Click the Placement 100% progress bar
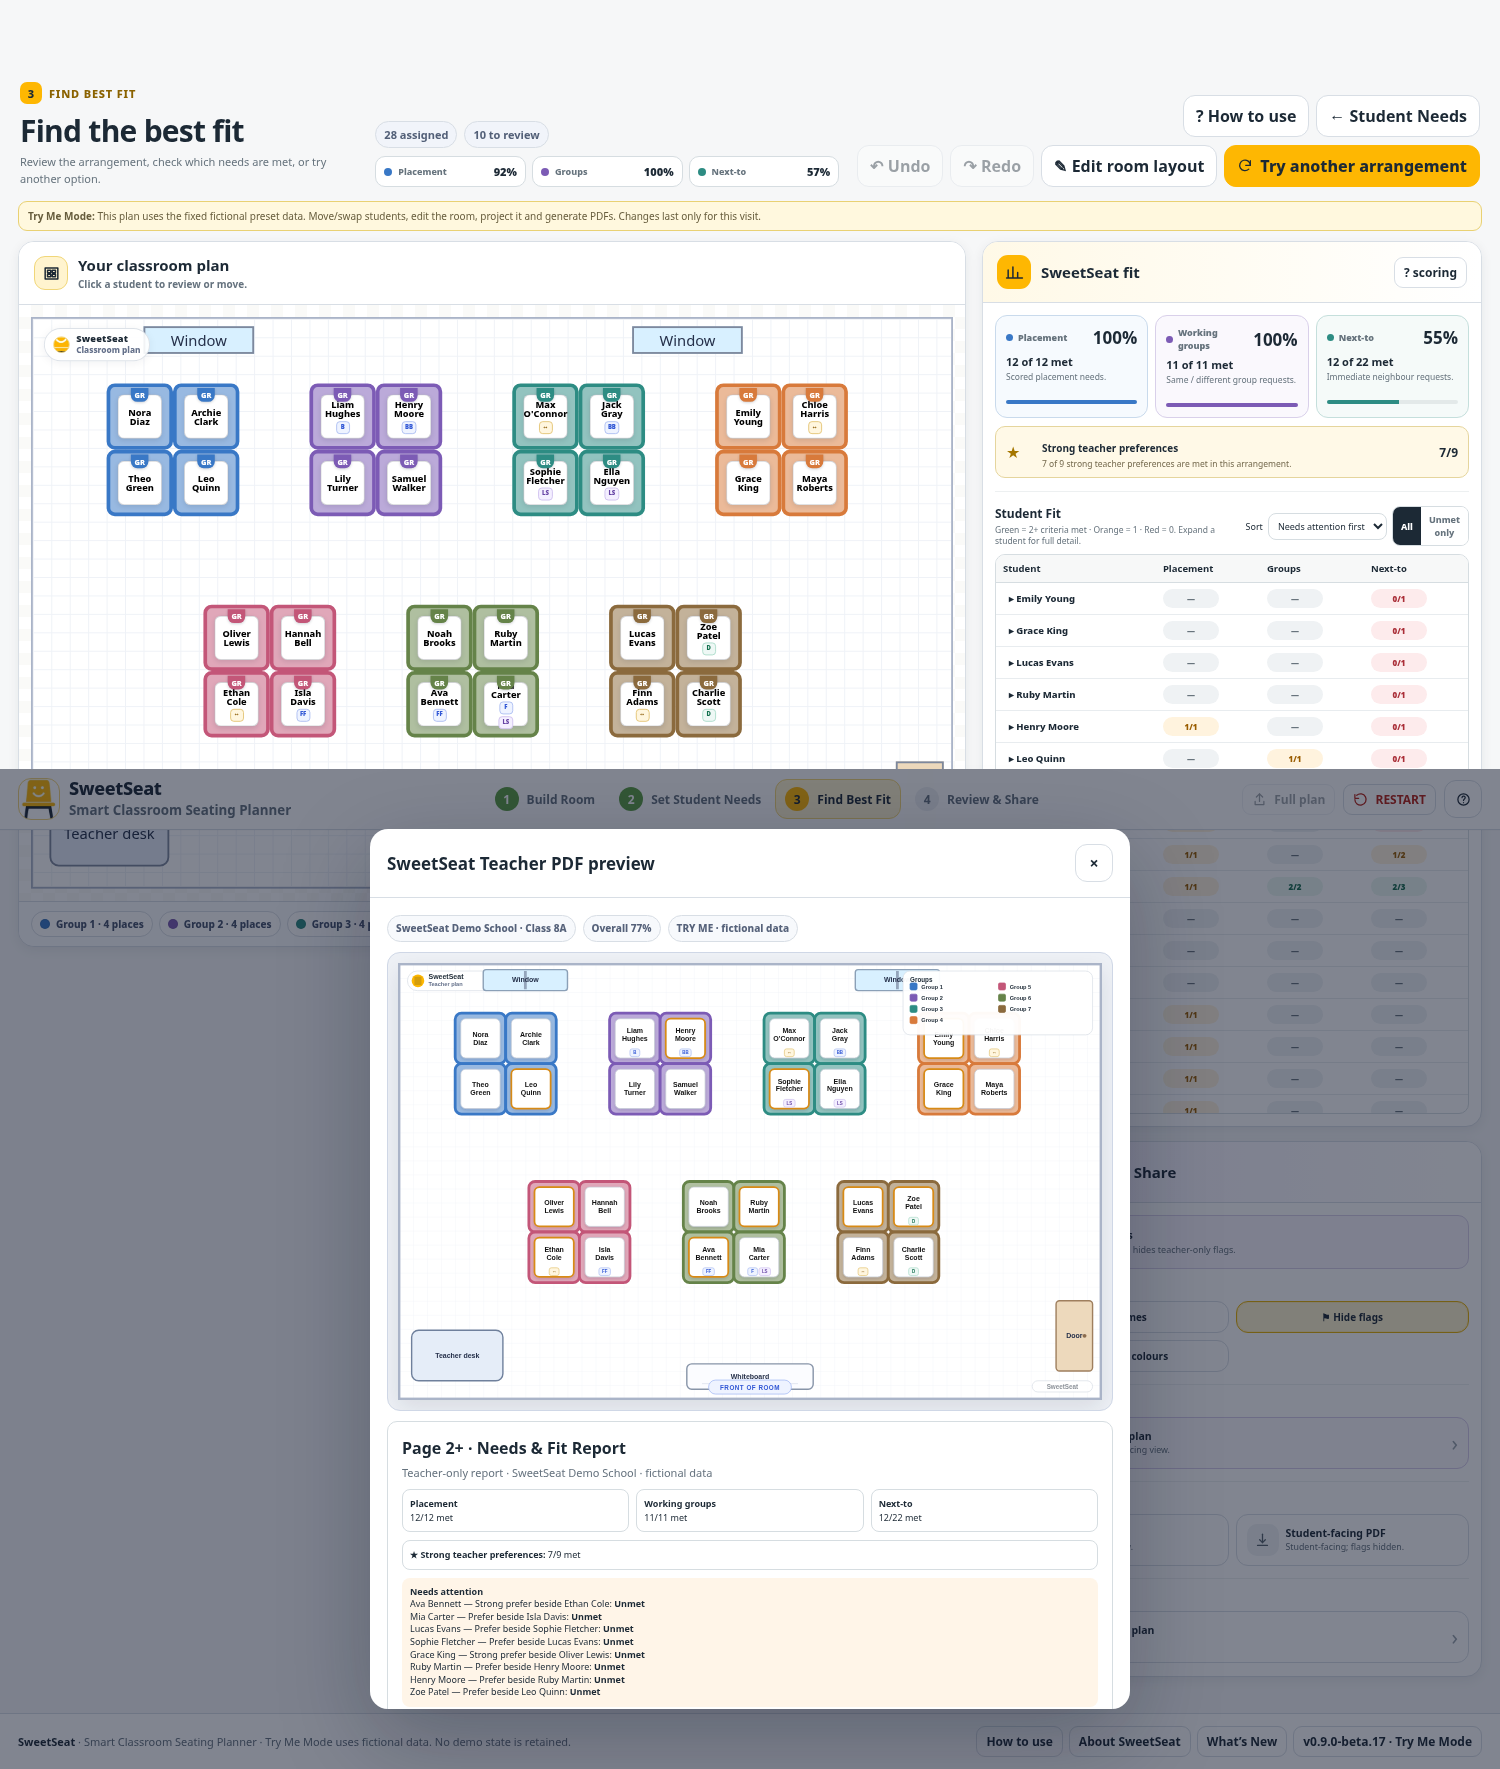Viewport: 1500px width, 1769px height. [1071, 402]
